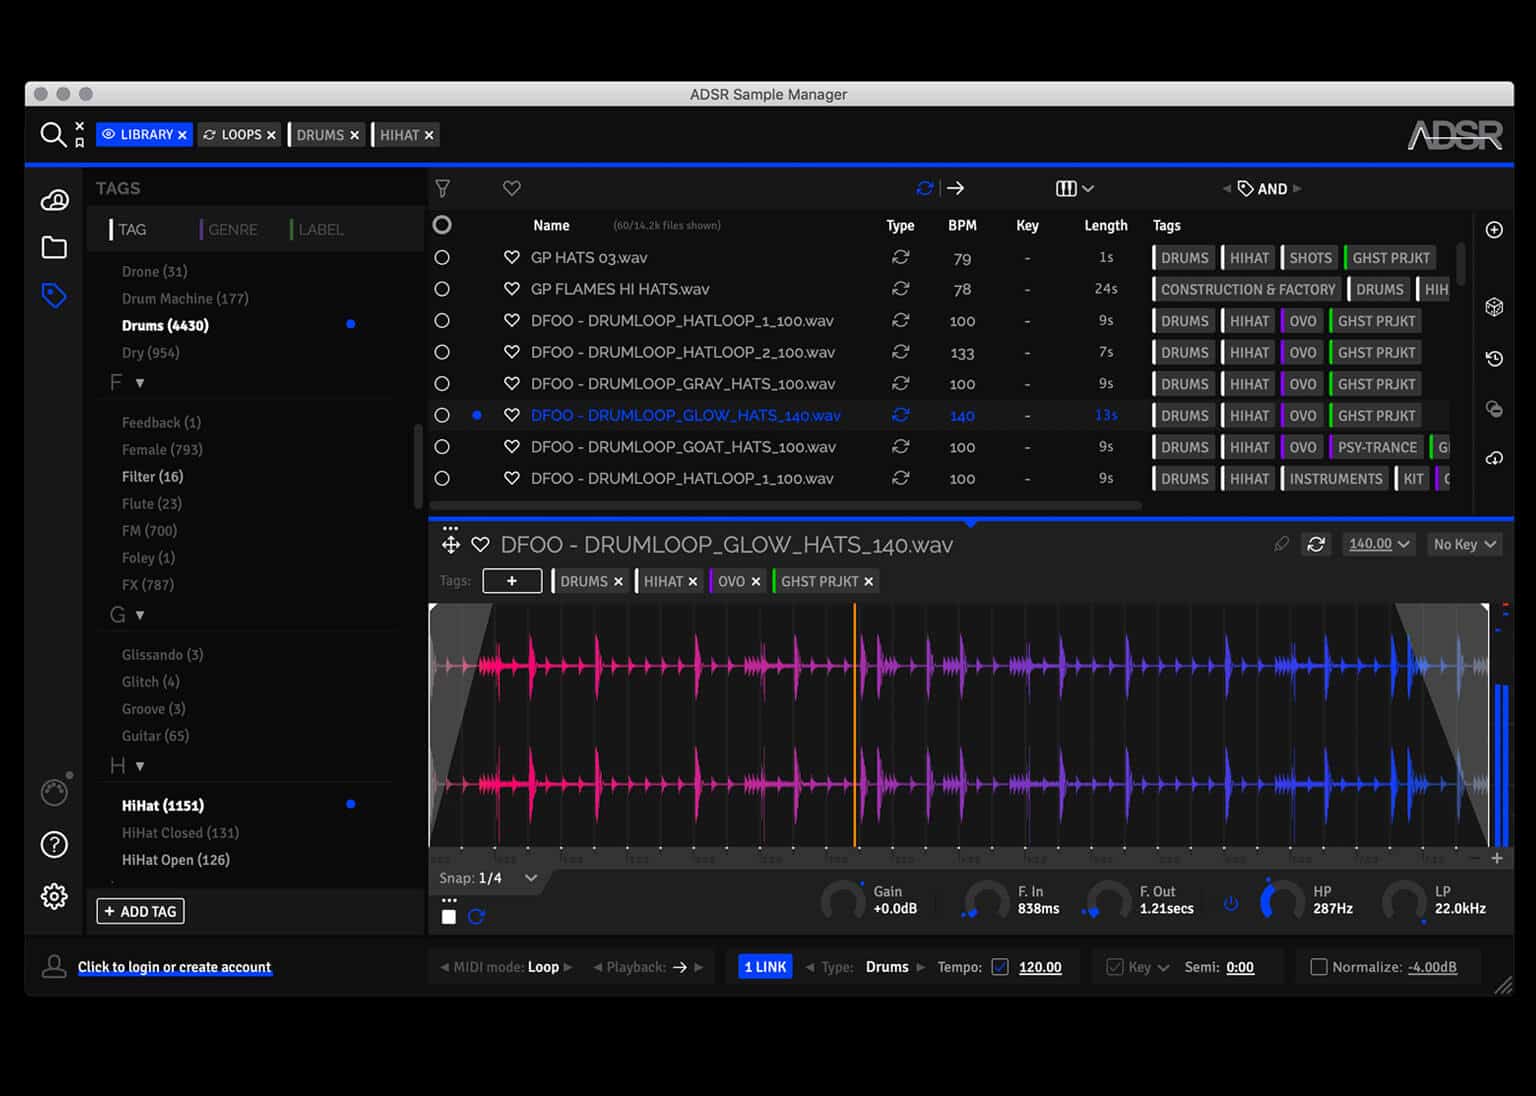This screenshot has width=1536, height=1096.
Task: Click the stop square playback button
Action: [x=449, y=916]
